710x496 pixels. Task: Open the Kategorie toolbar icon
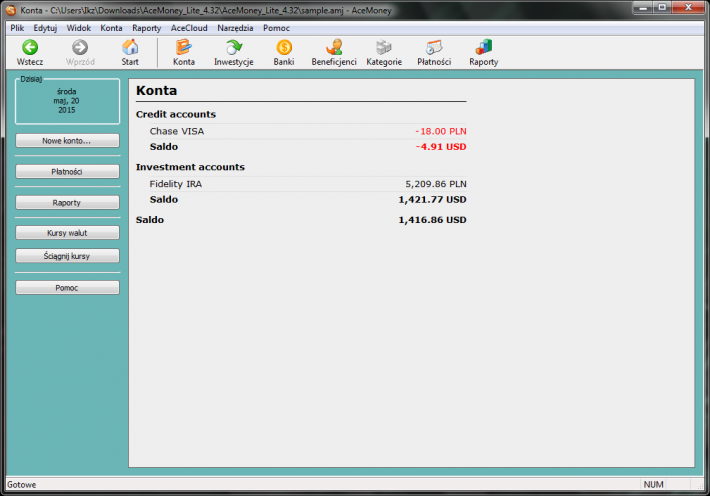pos(384,47)
